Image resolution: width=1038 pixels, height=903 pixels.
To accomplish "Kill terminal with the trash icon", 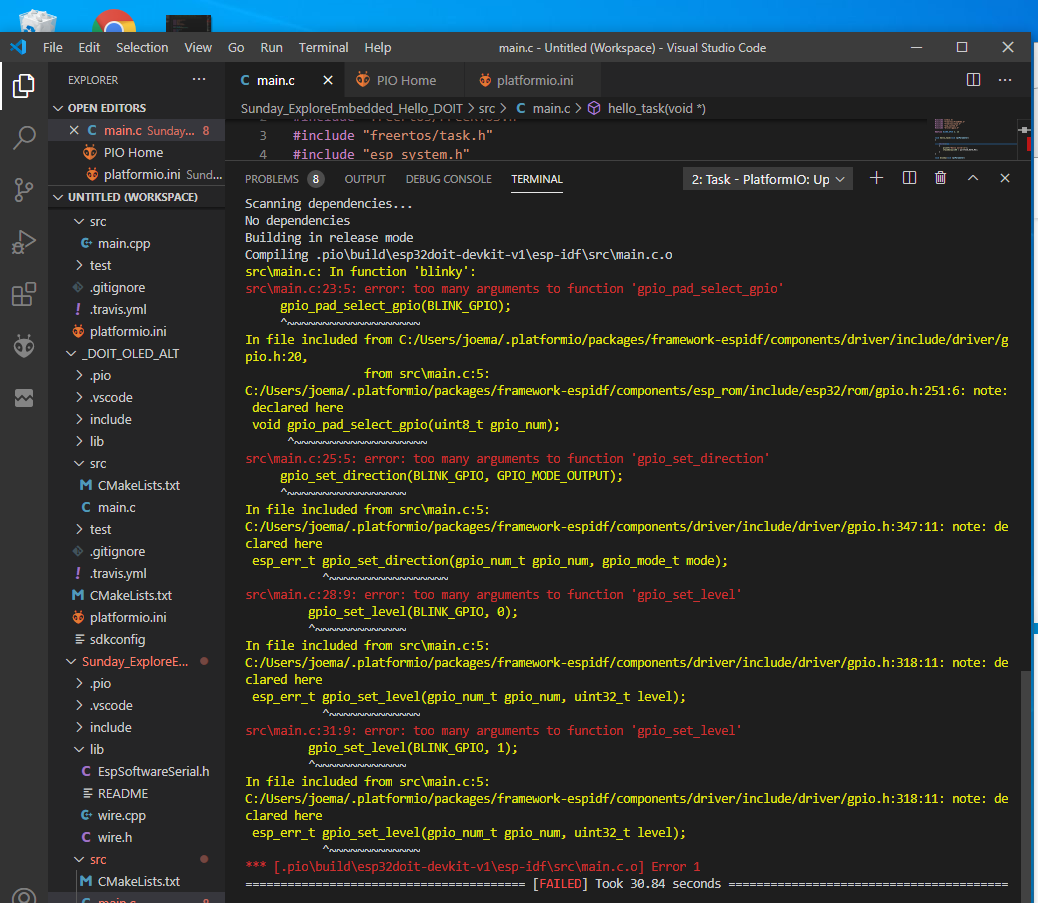I will (940, 178).
